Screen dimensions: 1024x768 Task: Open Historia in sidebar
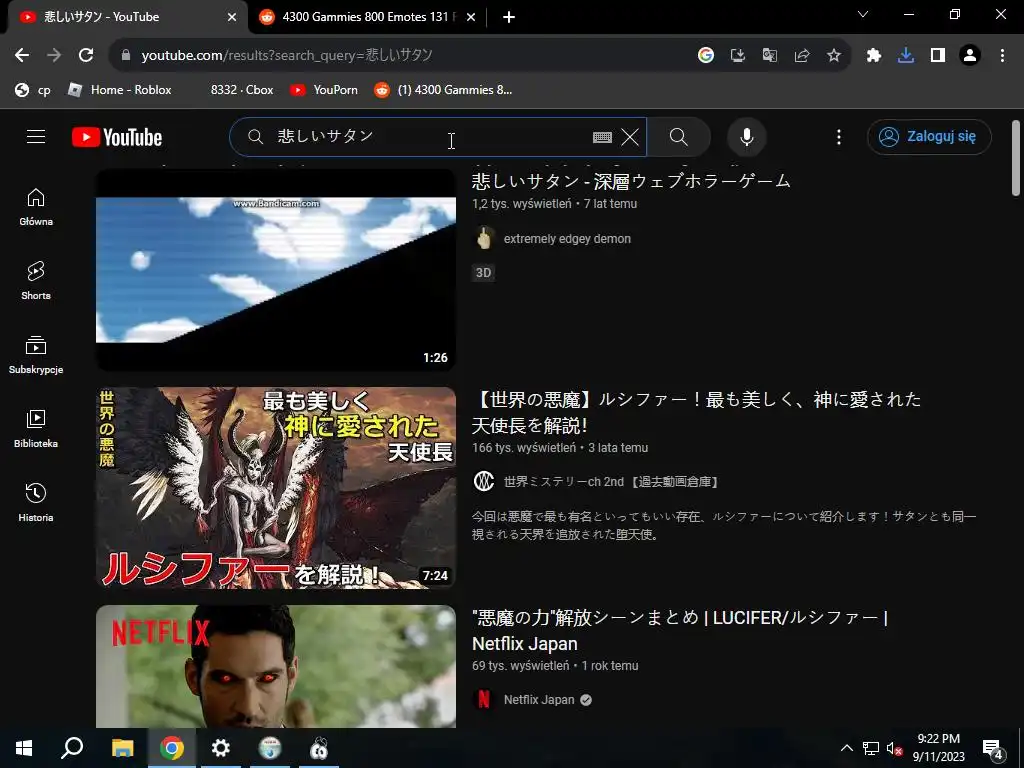click(36, 503)
